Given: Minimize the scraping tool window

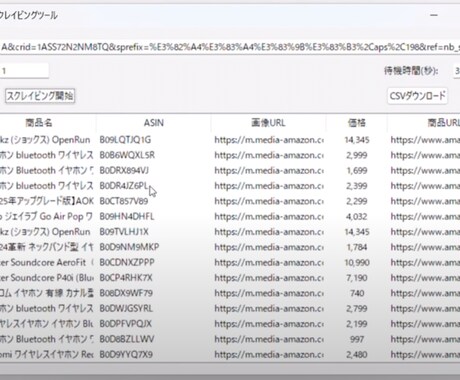Looking at the screenshot, I should pyautogui.click(x=434, y=15).
